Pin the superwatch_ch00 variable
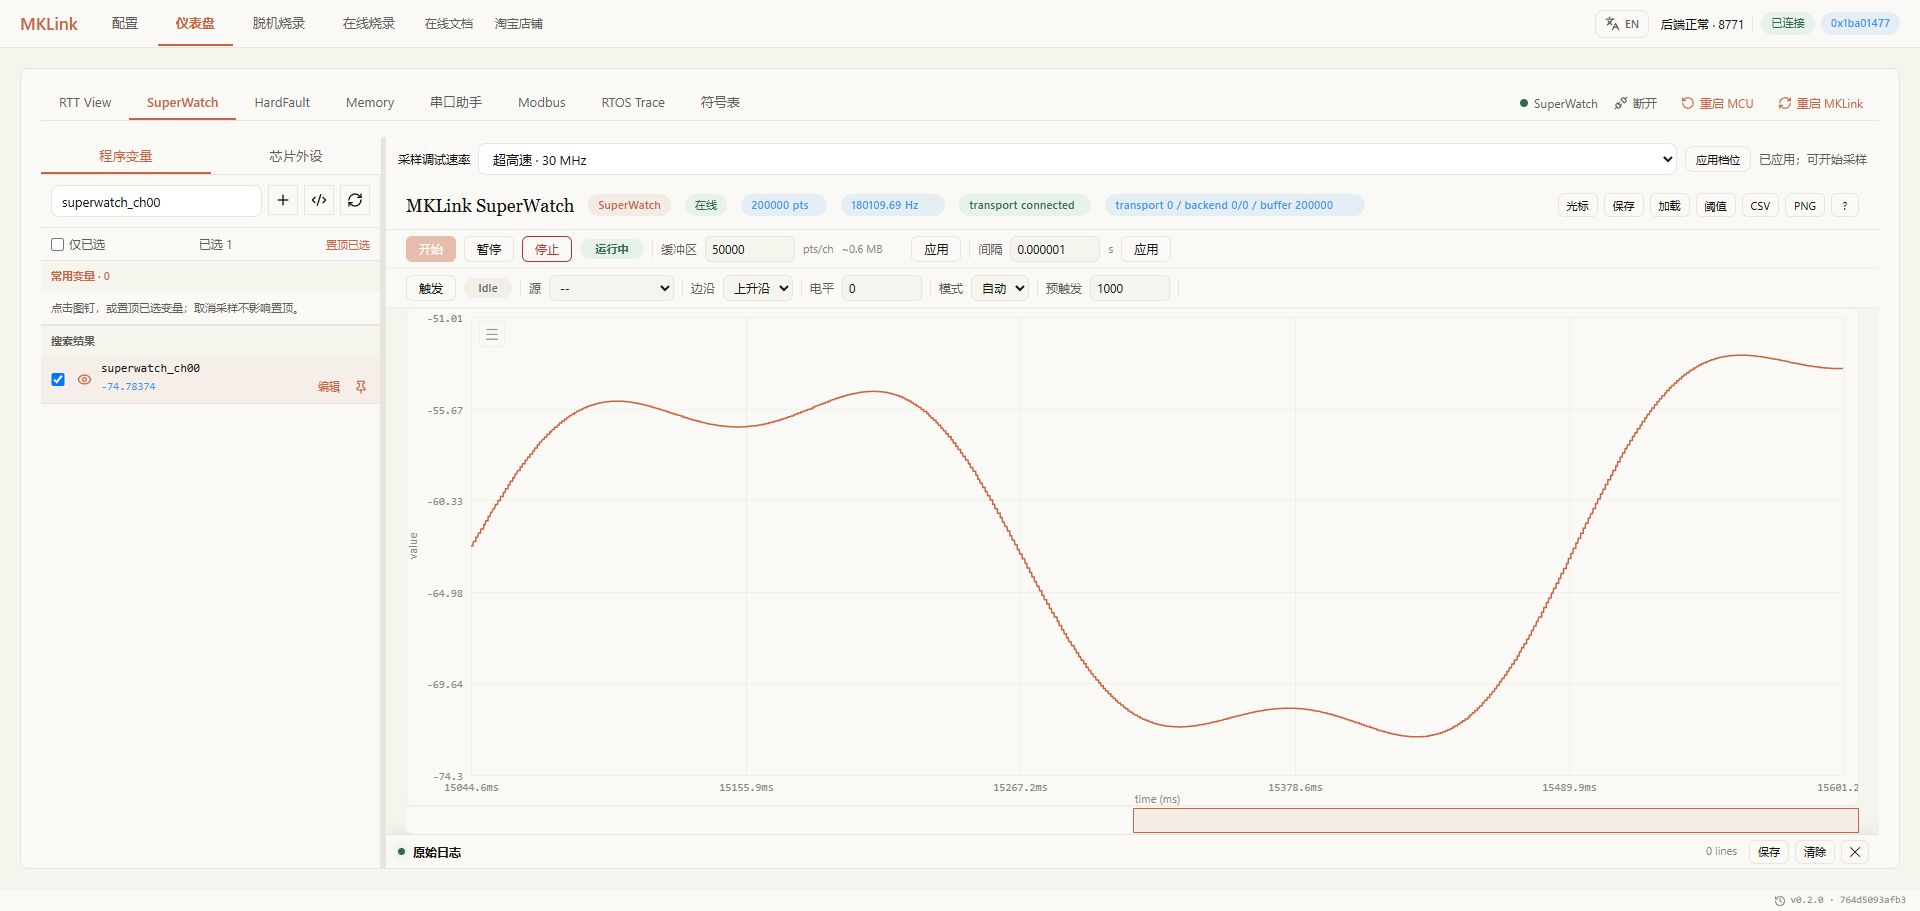This screenshot has height=911, width=1920. click(361, 387)
